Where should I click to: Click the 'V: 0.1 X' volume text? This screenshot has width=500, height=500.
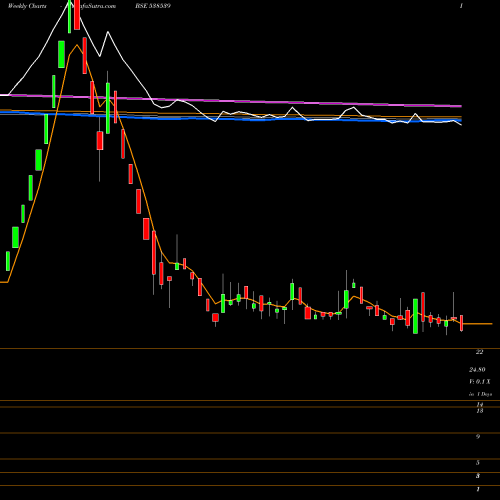(480, 382)
